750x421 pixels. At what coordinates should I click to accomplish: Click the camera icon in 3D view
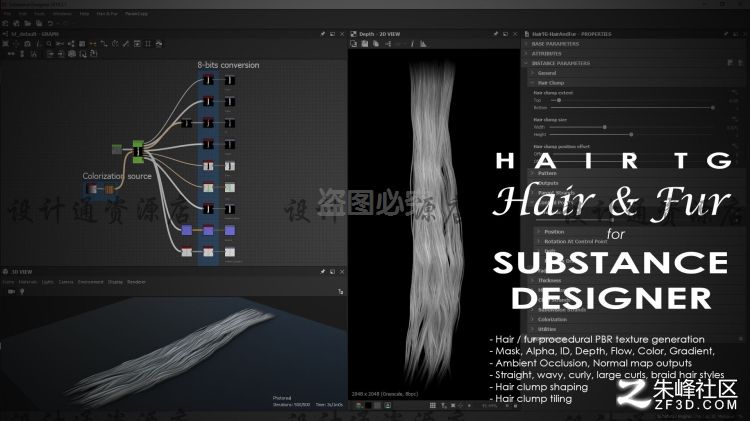(x=11, y=291)
